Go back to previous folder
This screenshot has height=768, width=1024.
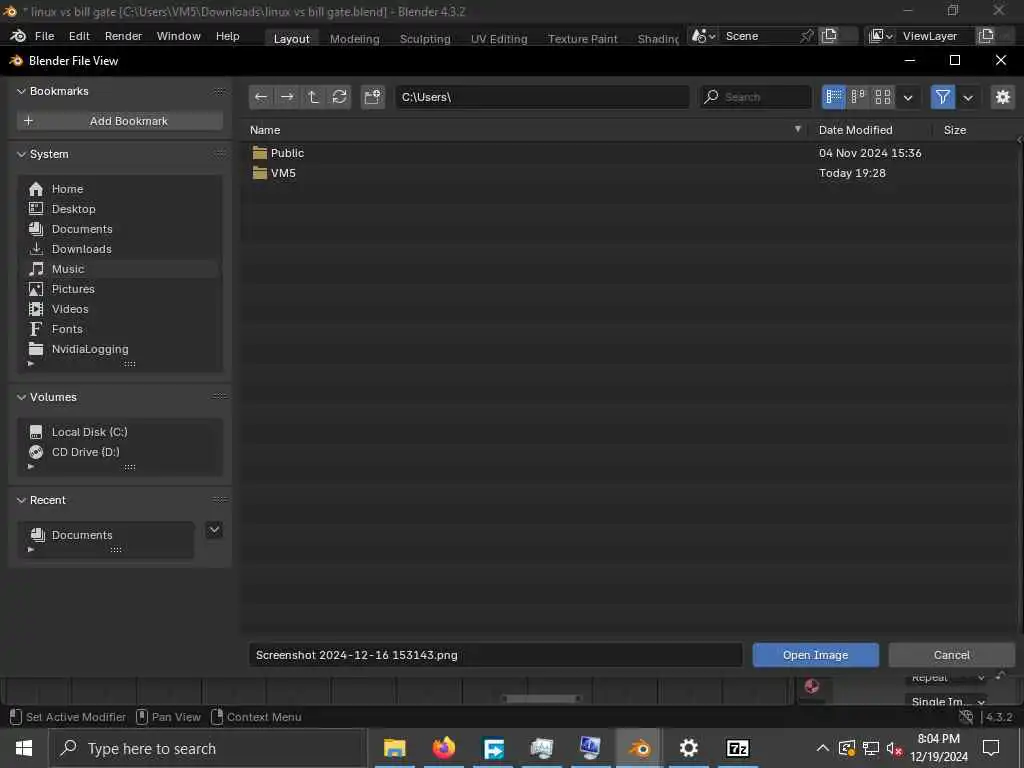point(261,97)
